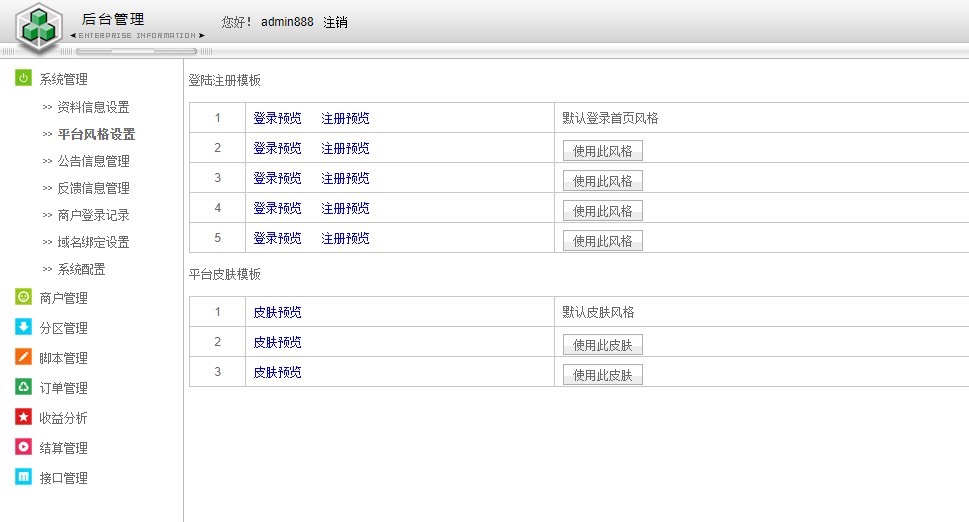Click the orange pencil icon for 脚本管理

click(x=23, y=357)
